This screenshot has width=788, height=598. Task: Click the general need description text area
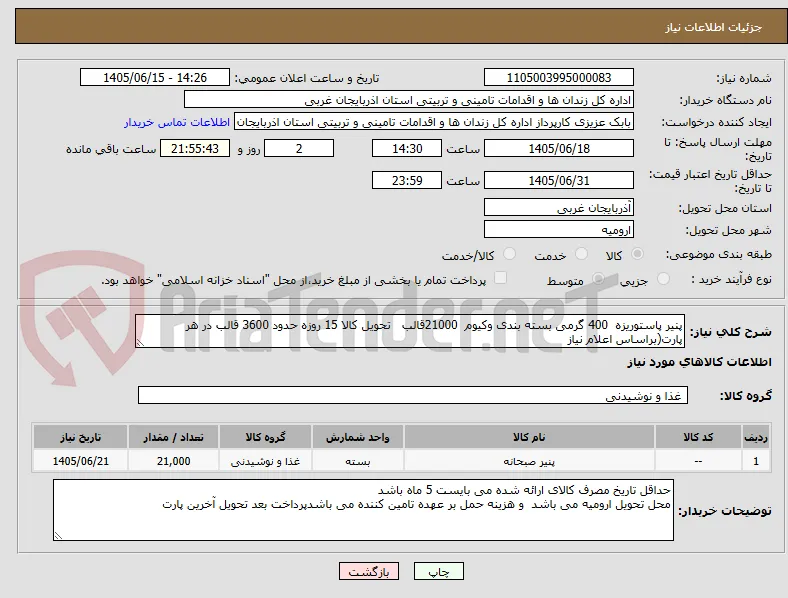[x=410, y=331]
